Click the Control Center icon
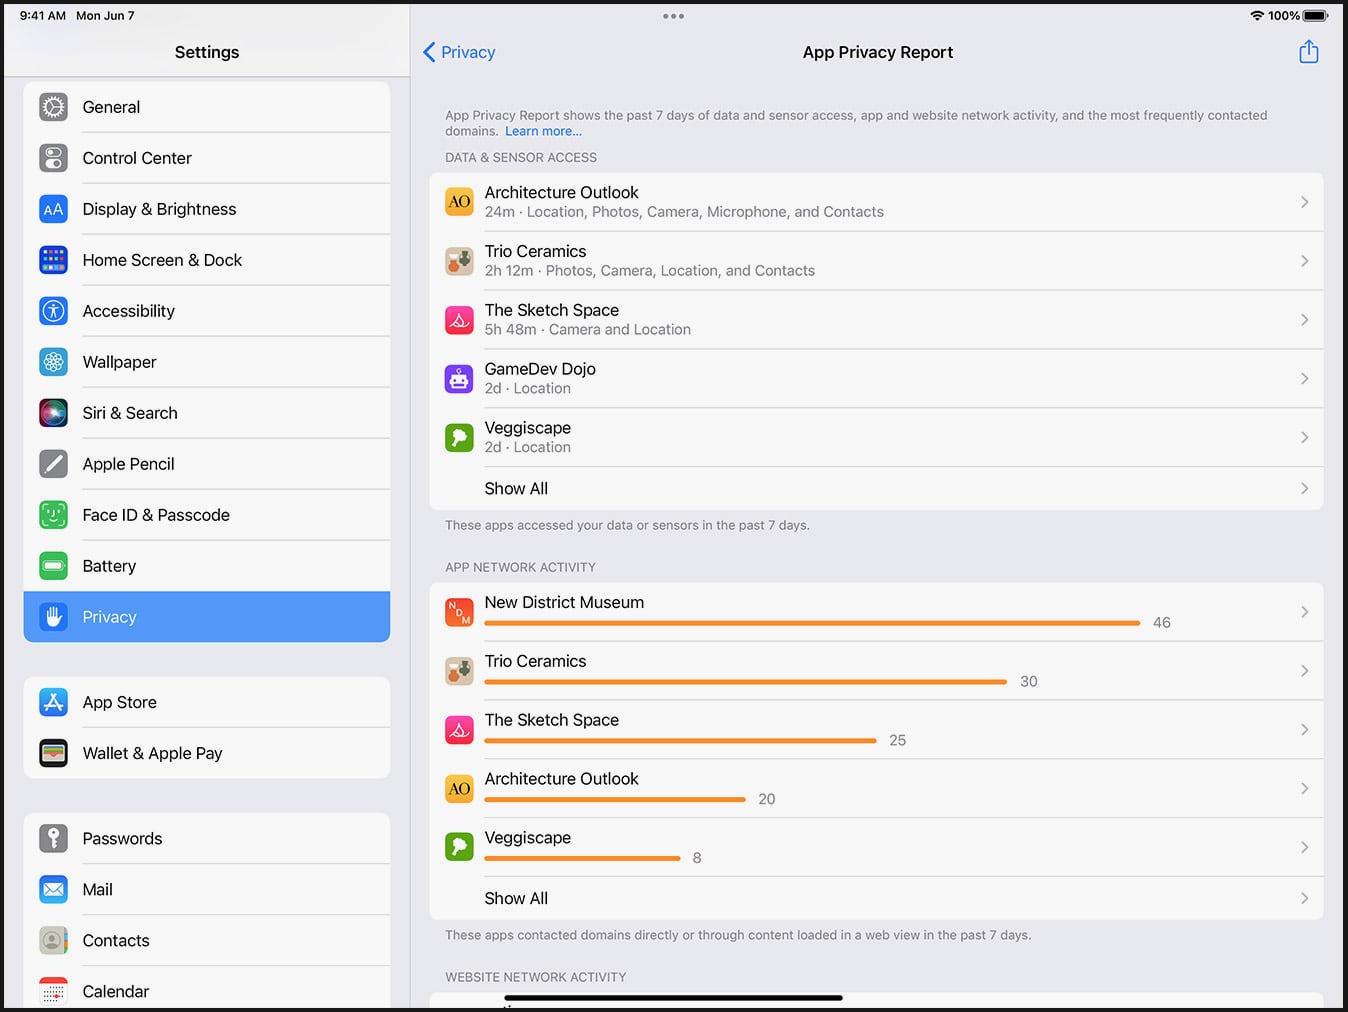 pyautogui.click(x=54, y=158)
